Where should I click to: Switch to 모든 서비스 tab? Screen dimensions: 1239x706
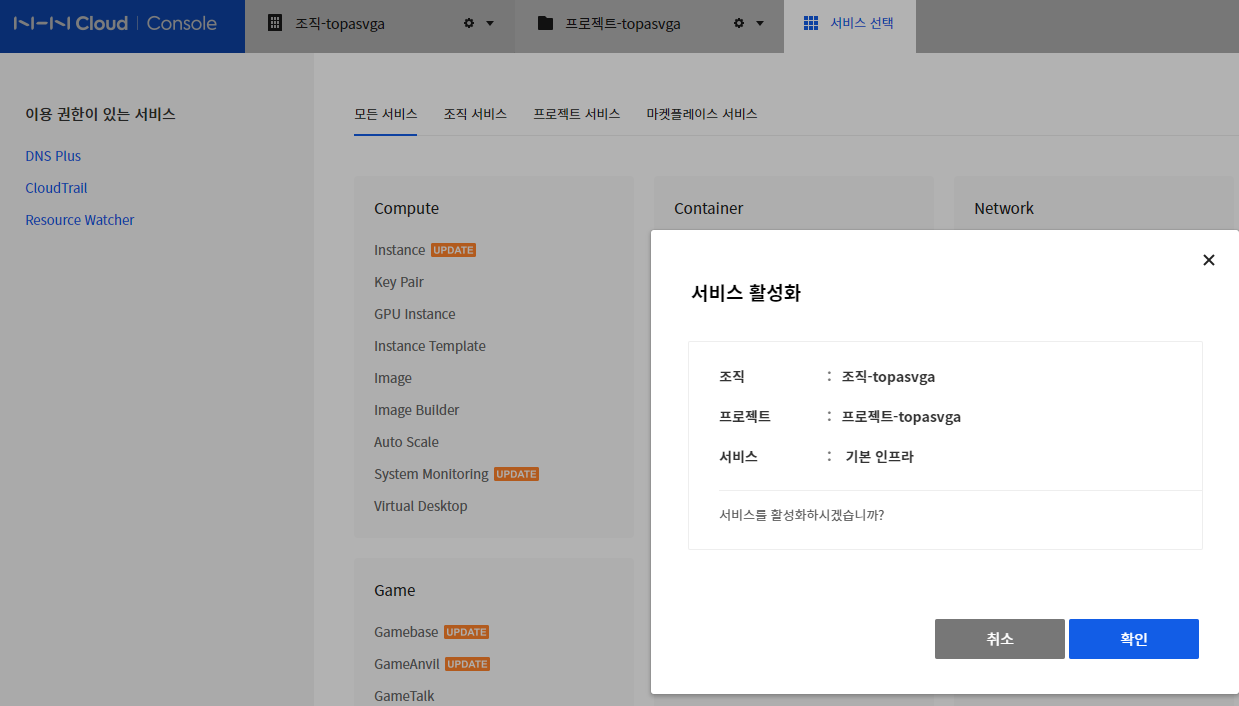385,114
